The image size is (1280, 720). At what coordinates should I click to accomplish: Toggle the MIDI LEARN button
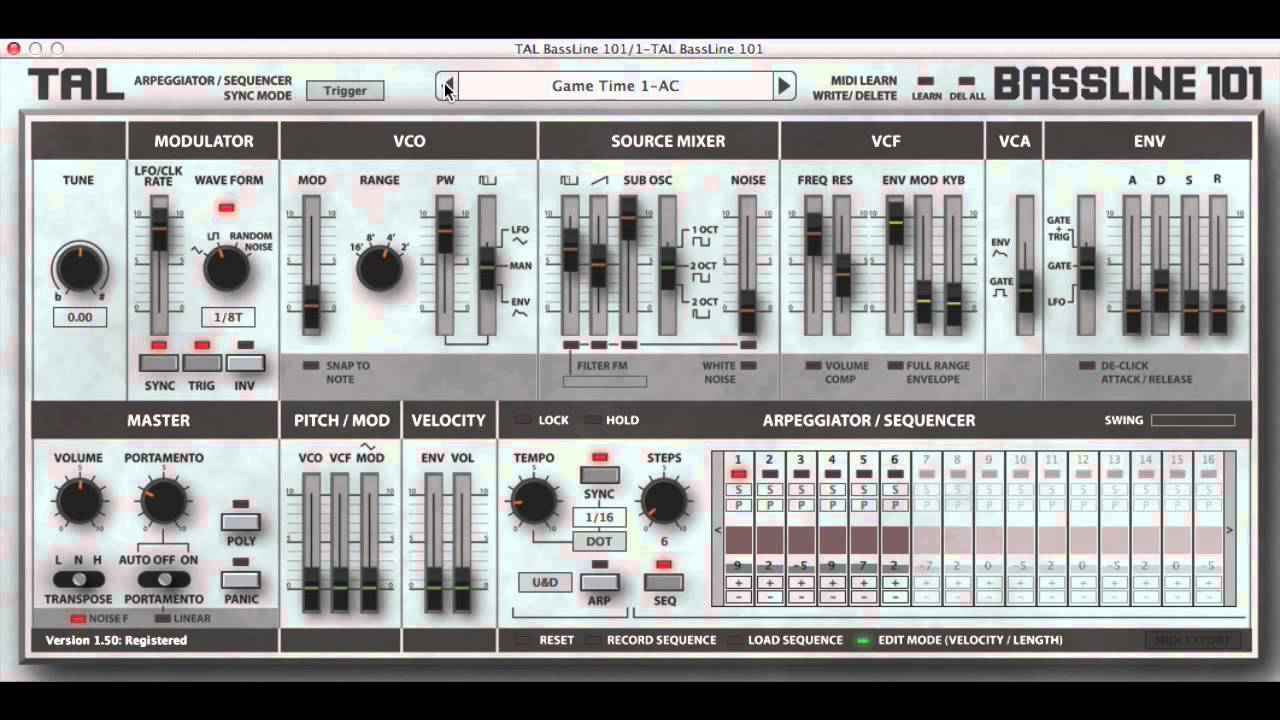(x=926, y=82)
